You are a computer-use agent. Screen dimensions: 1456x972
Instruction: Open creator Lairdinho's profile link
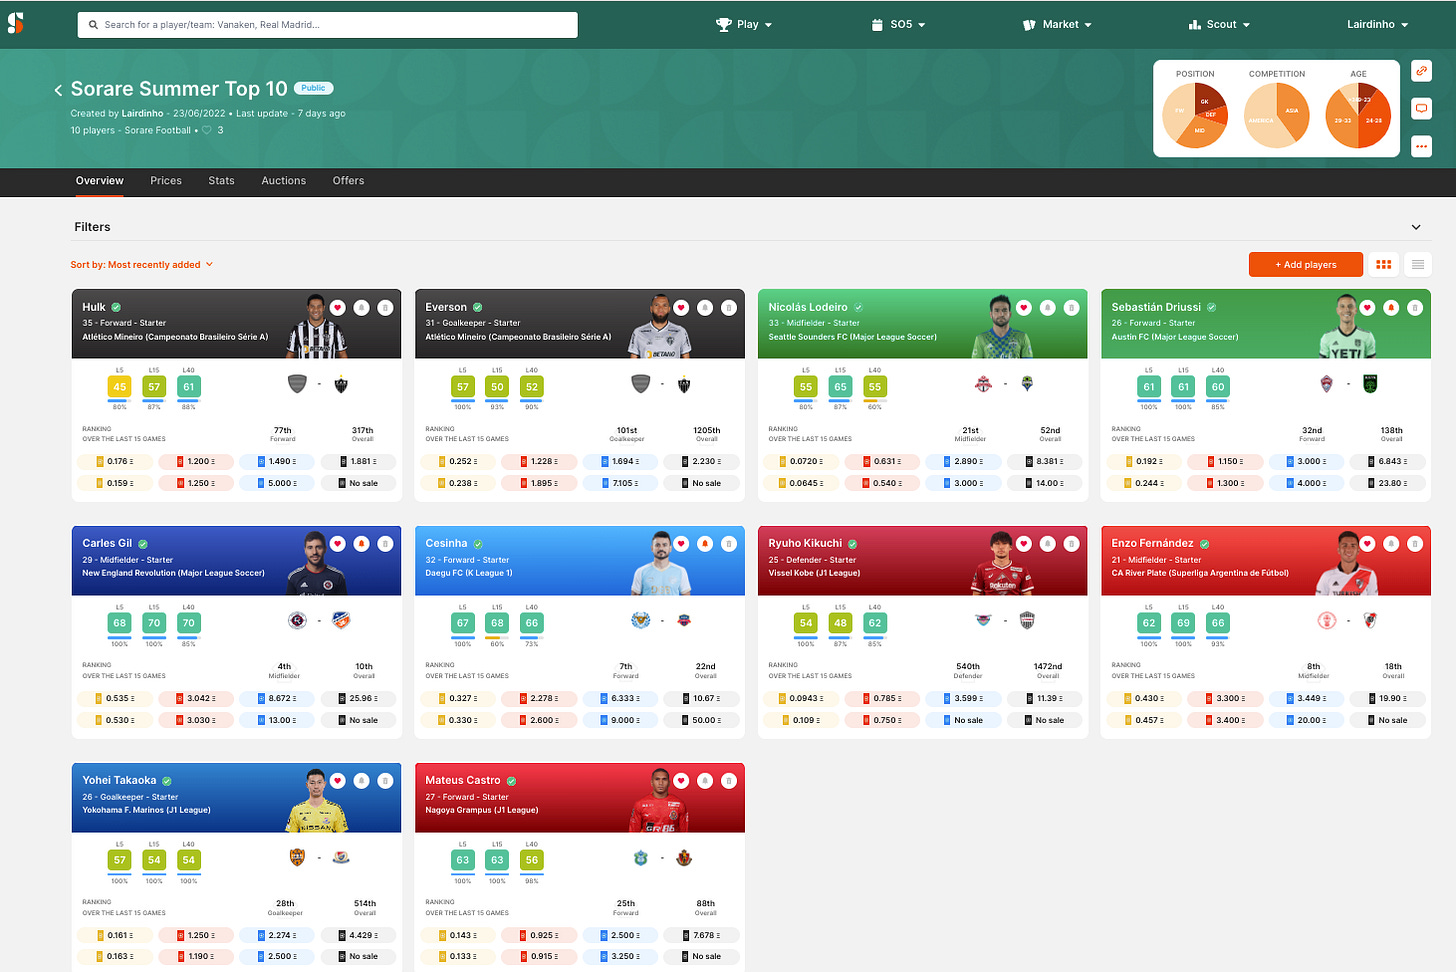click(142, 114)
